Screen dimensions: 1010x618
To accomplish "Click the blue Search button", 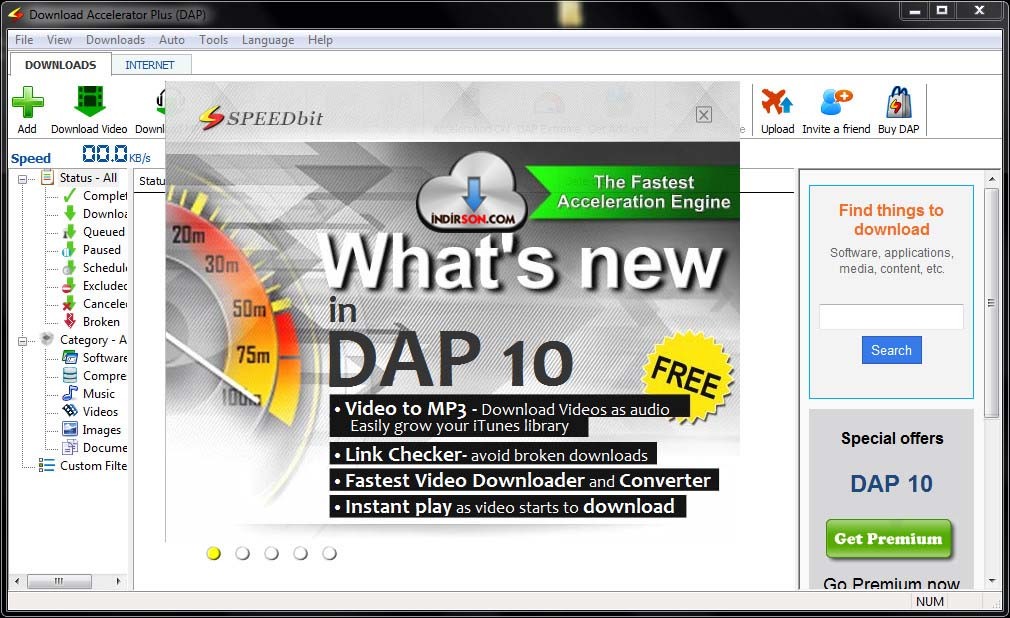I will click(891, 350).
